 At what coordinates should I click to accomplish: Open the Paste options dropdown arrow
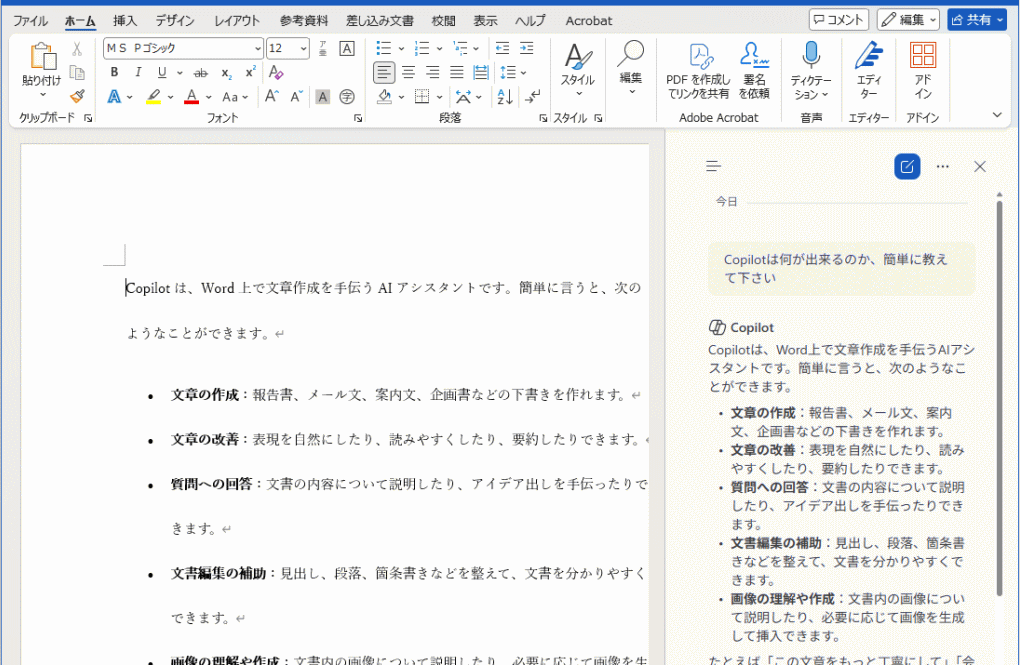coord(42,95)
